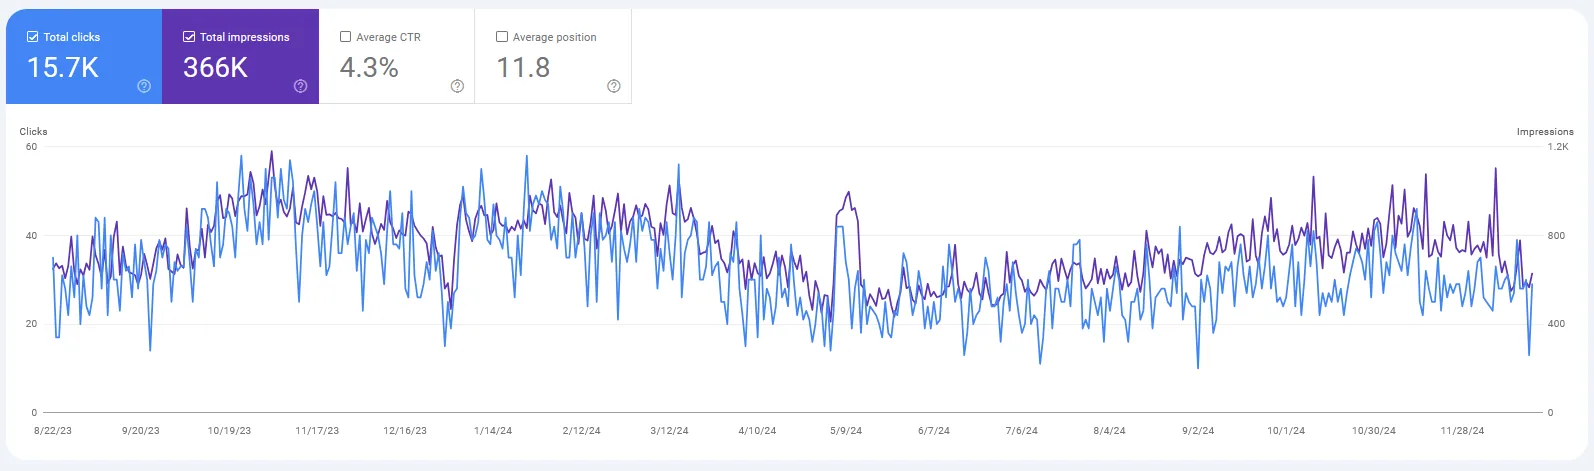Click the 800 impressions axis value

[x=1556, y=236]
